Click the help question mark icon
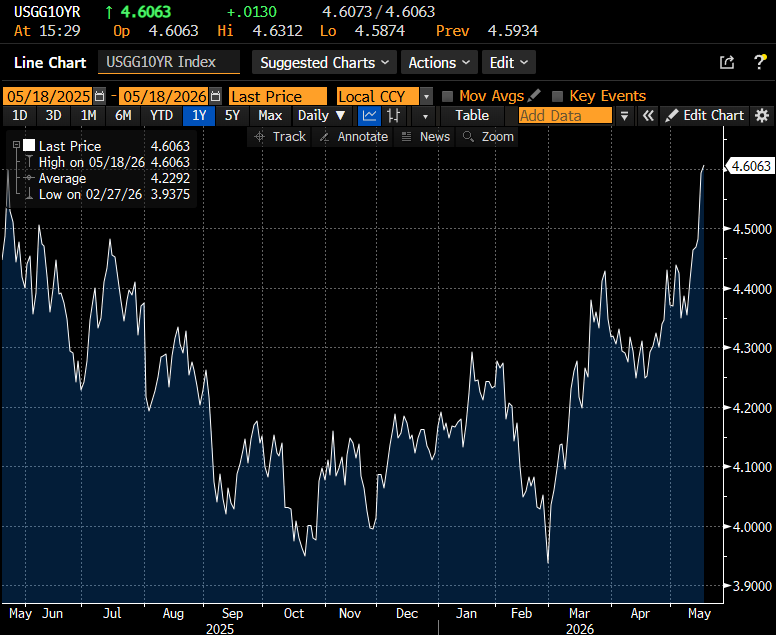 point(759,62)
